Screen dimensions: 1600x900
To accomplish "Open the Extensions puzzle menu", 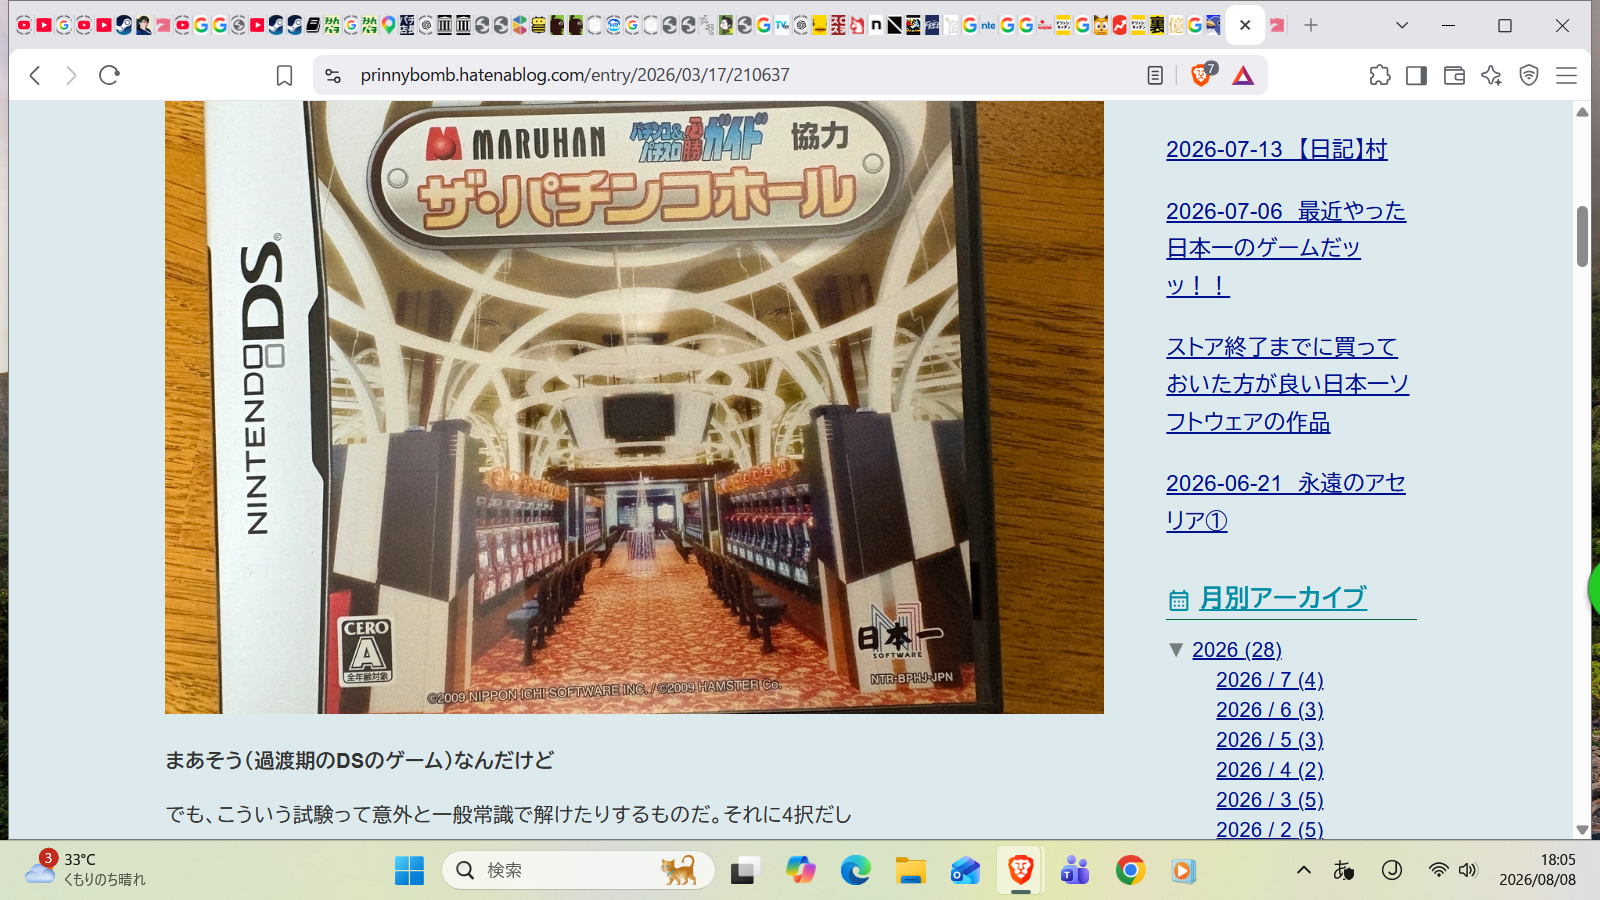I will 1380,75.
